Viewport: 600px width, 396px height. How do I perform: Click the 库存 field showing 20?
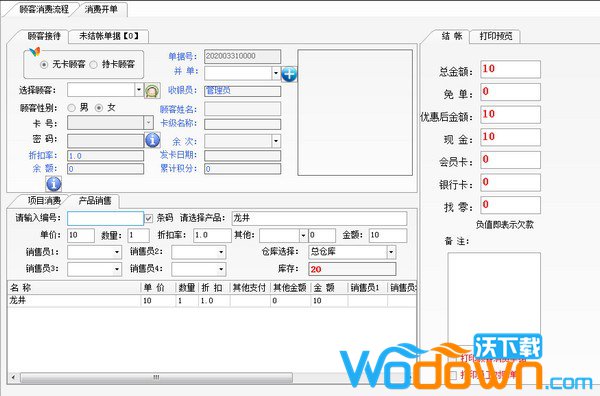352,269
